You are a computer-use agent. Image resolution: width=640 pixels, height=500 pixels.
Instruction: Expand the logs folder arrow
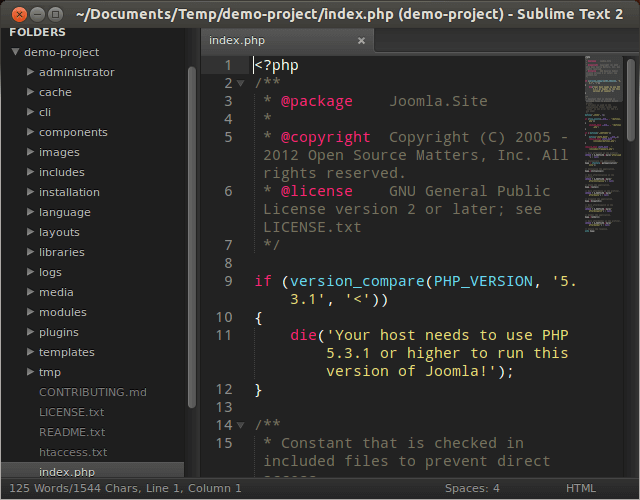(30, 272)
